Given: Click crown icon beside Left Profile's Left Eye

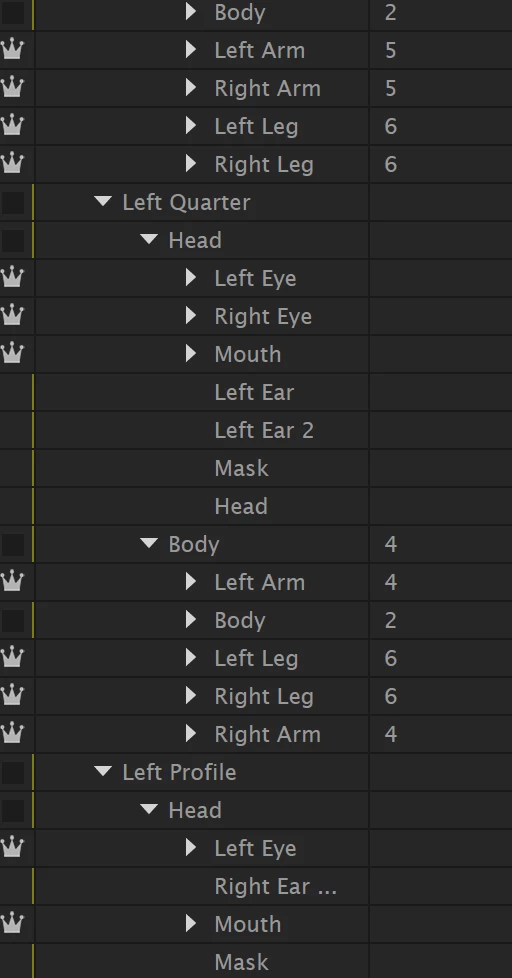Looking at the screenshot, I should (x=12, y=848).
